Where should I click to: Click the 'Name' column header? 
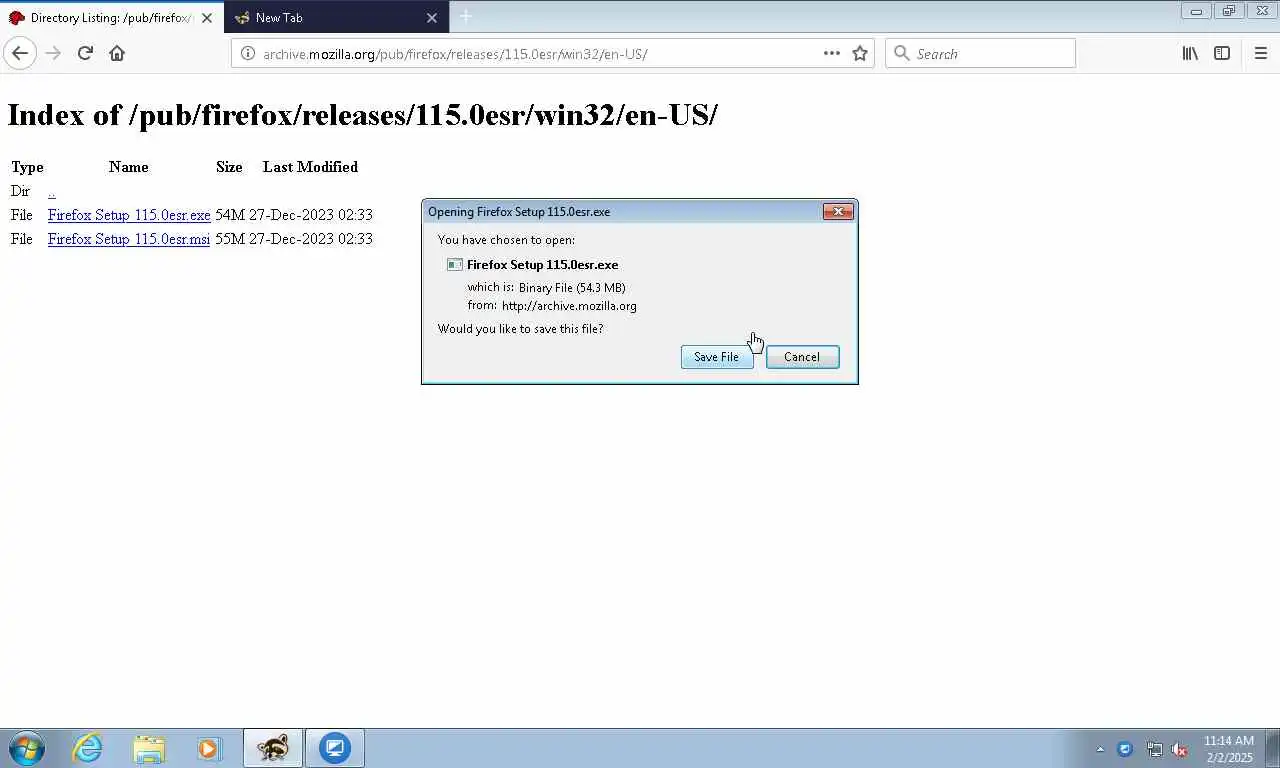coord(128,167)
